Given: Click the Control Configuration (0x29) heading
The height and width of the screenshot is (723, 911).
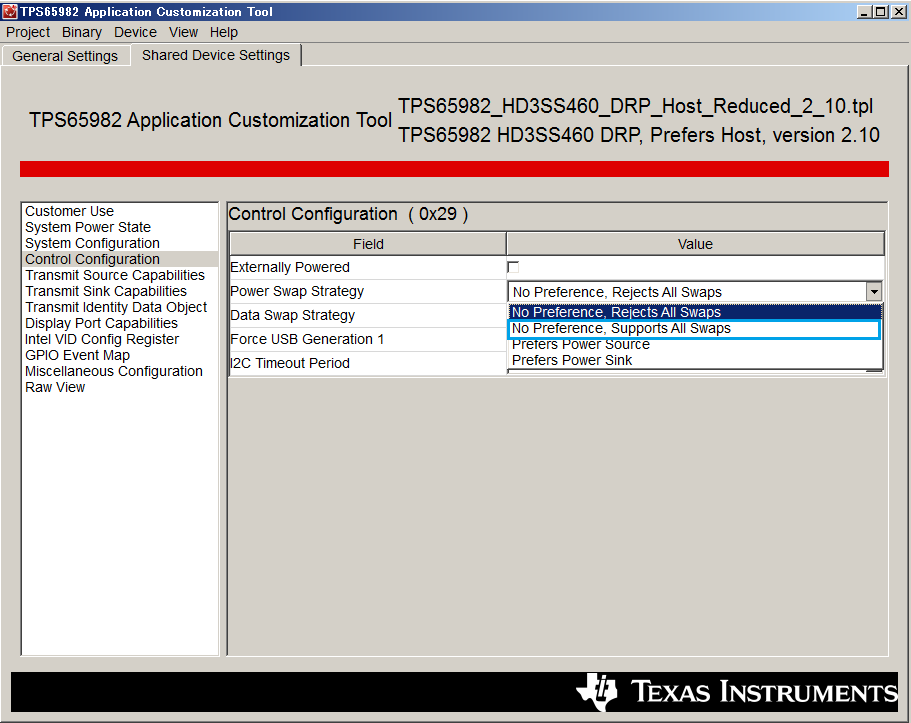Looking at the screenshot, I should (348, 214).
